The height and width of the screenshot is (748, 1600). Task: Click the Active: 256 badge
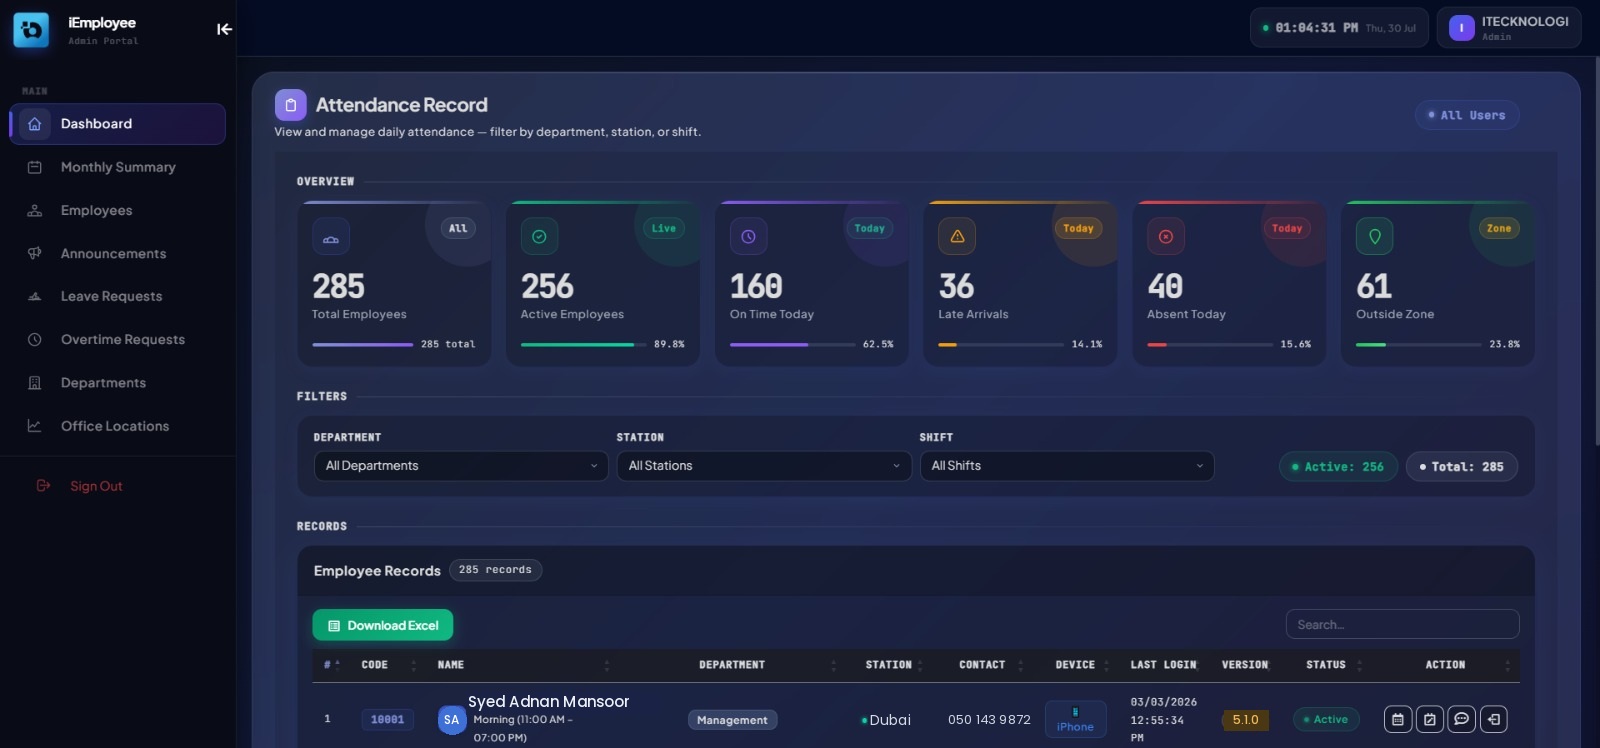point(1338,467)
